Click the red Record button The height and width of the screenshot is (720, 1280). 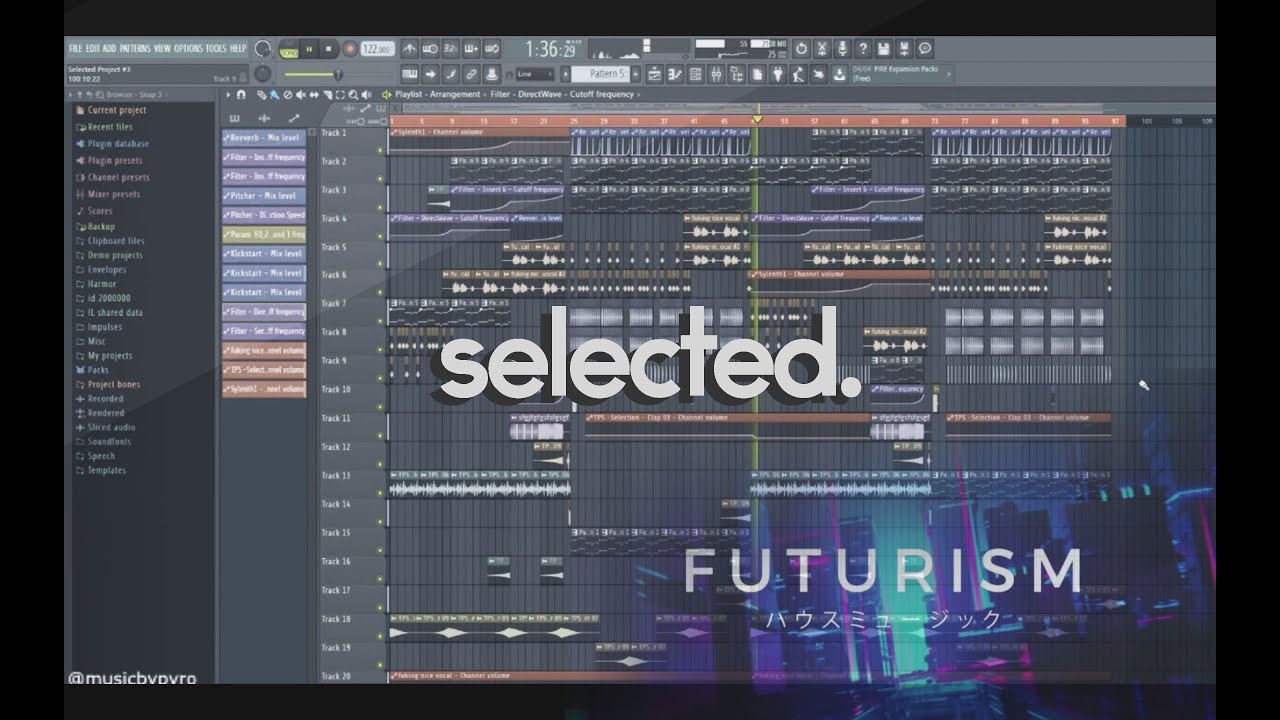click(x=350, y=49)
